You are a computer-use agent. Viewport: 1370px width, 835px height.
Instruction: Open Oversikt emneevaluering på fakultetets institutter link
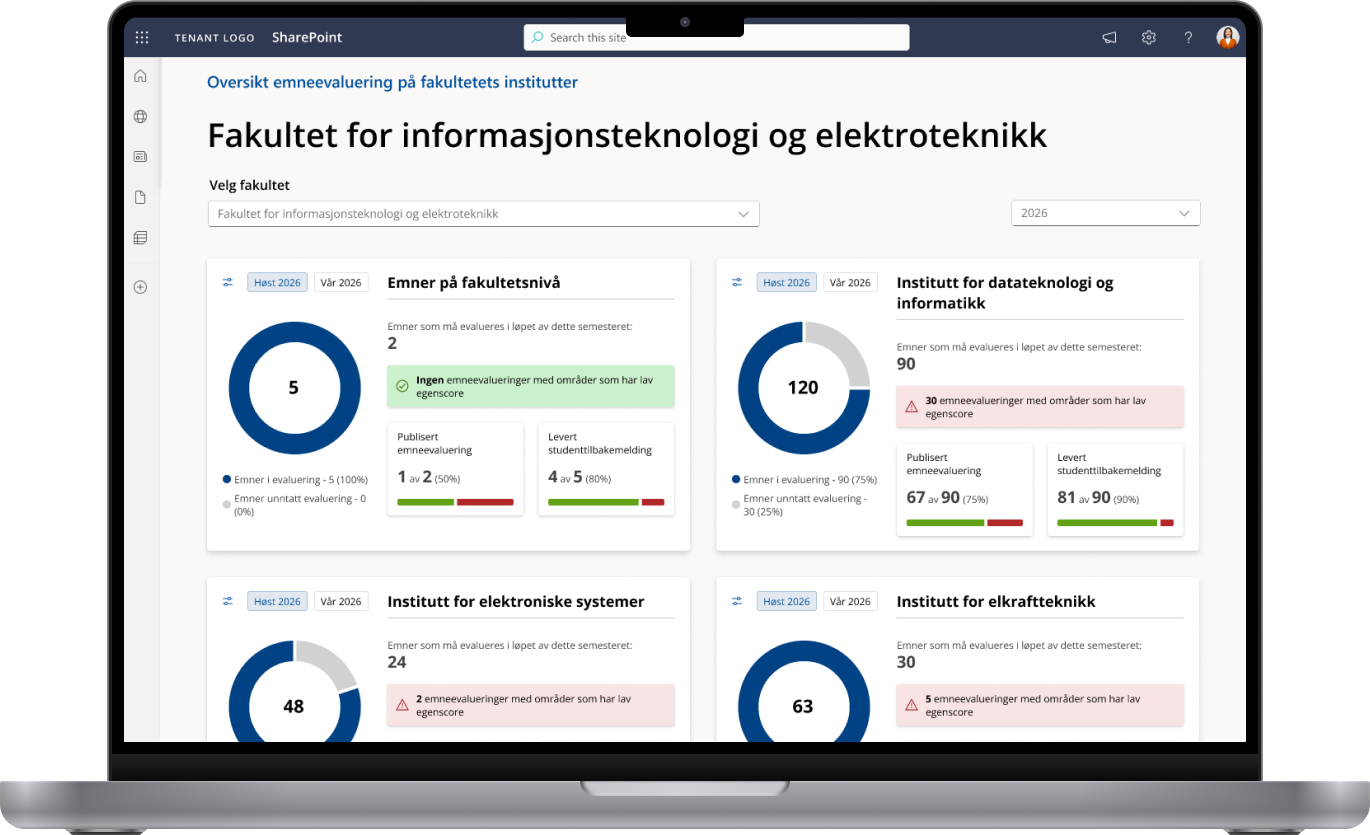tap(392, 82)
